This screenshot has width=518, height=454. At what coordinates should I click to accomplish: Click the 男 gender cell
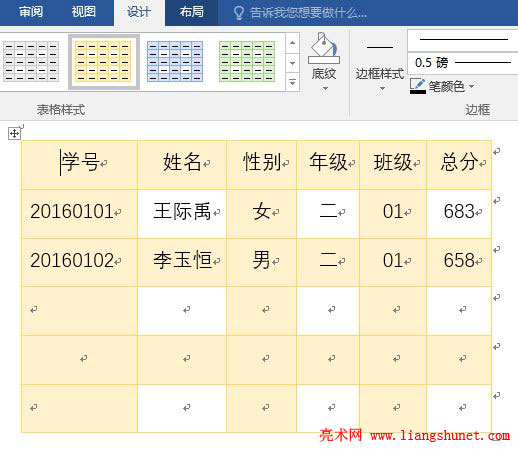pos(262,262)
